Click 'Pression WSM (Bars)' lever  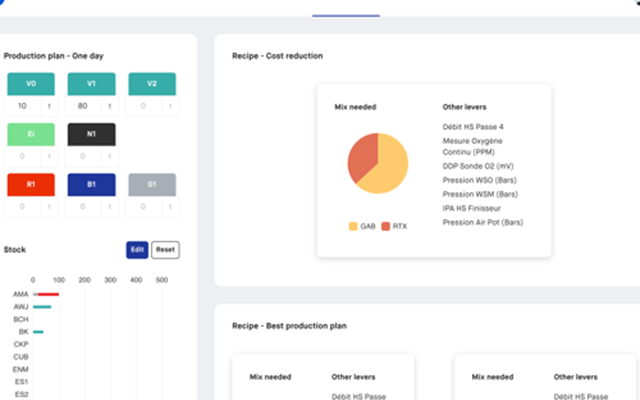(480, 194)
